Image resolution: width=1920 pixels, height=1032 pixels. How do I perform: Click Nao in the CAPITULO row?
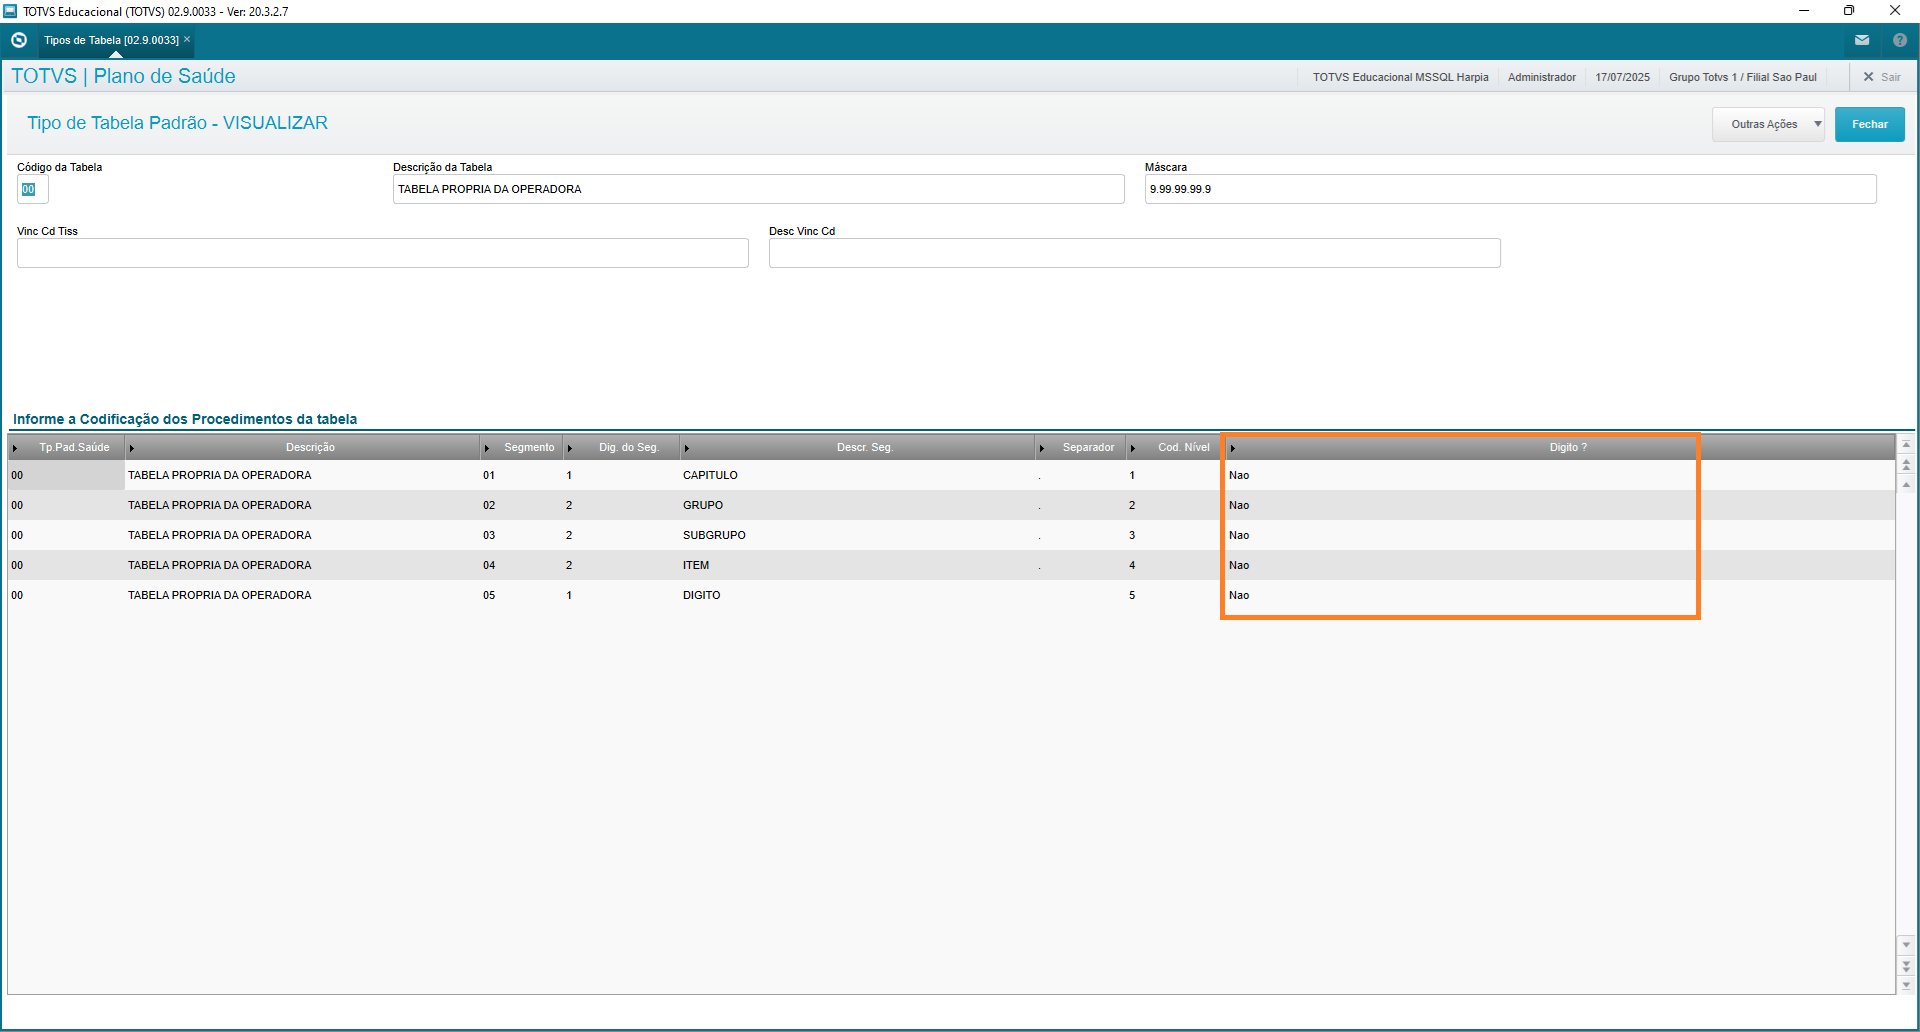coord(1239,475)
